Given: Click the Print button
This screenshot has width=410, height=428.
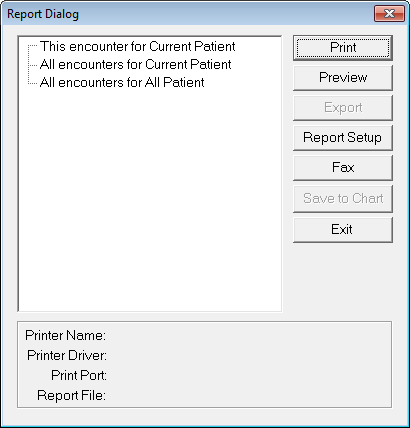Looking at the screenshot, I should 343,48.
